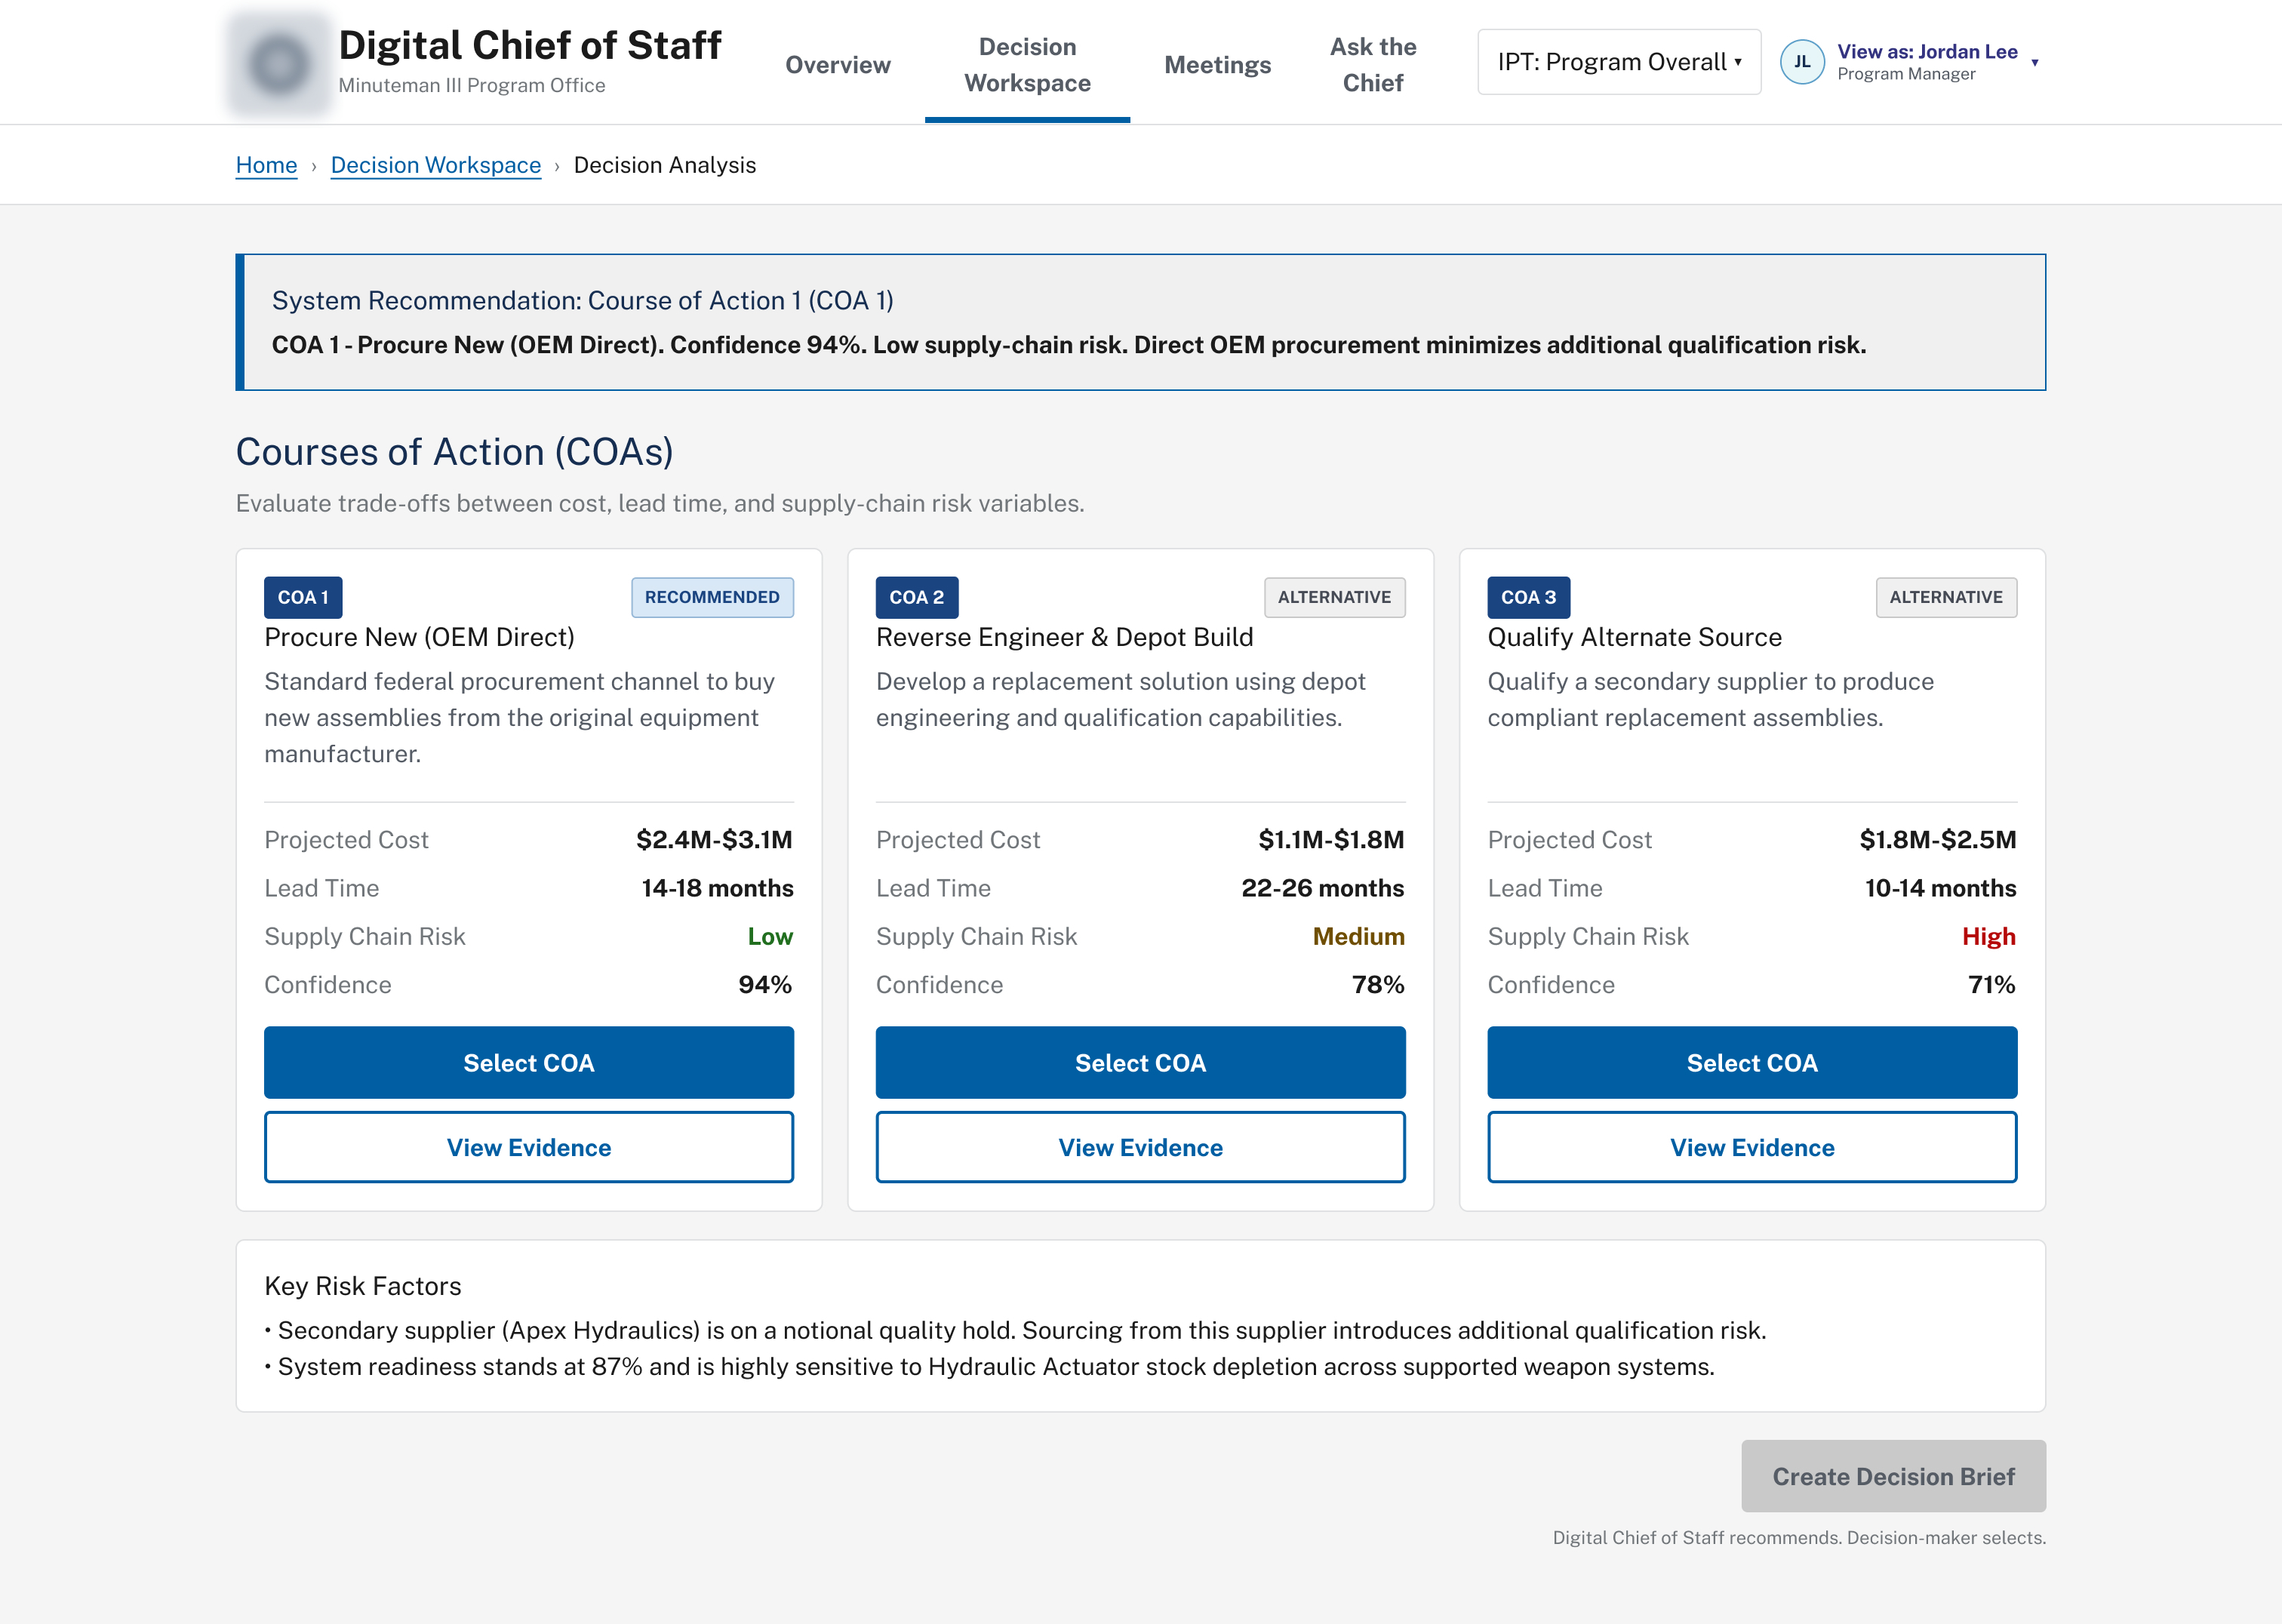The width and height of the screenshot is (2282, 1624).
Task: Click the System Recommendation banner heading
Action: [582, 300]
